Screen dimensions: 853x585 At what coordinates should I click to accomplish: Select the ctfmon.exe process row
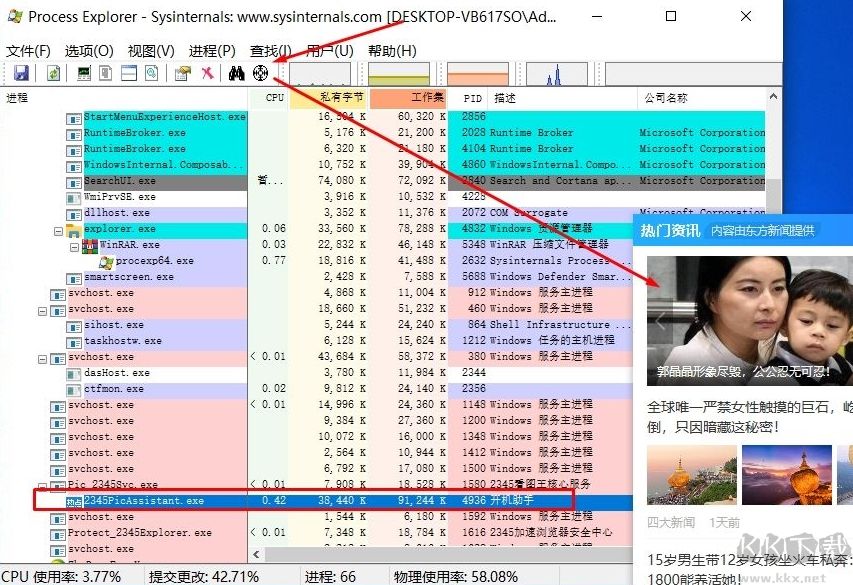point(317,389)
